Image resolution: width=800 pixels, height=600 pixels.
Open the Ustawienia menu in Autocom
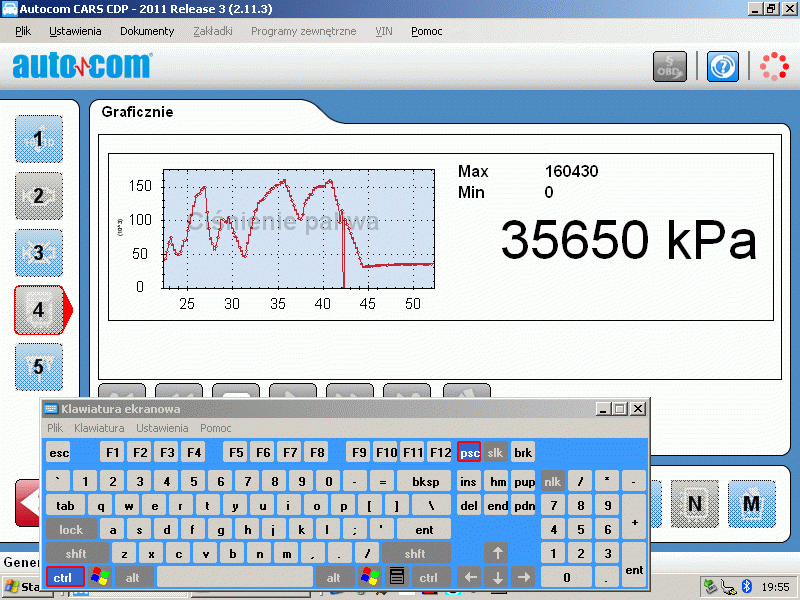75,31
